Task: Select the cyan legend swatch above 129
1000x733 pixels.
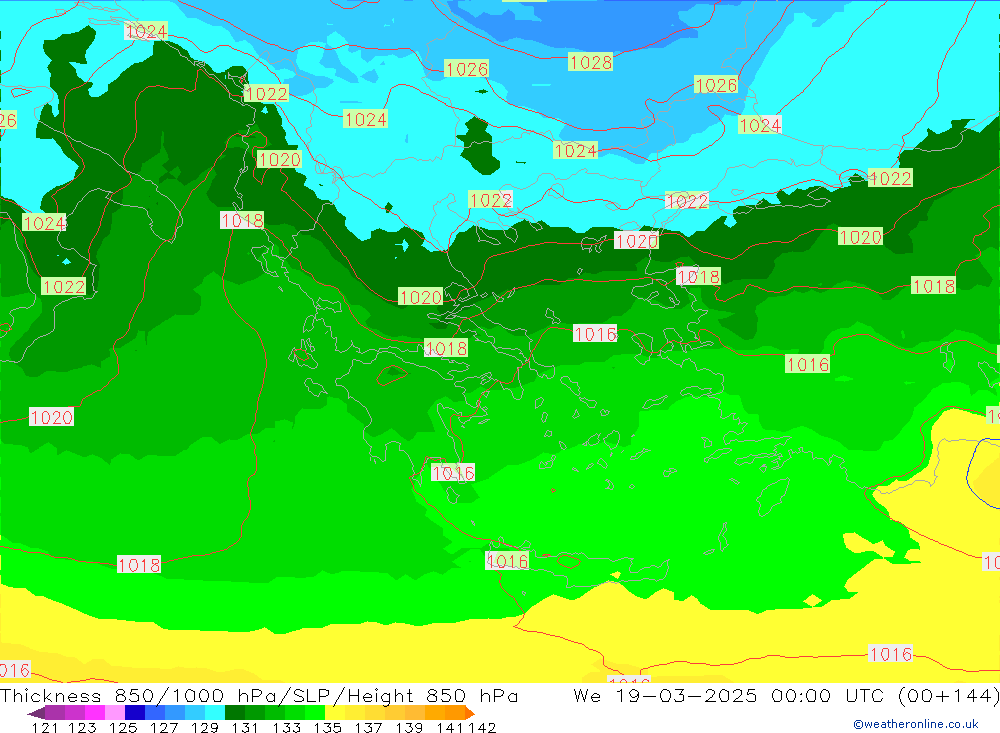Action: 215,713
